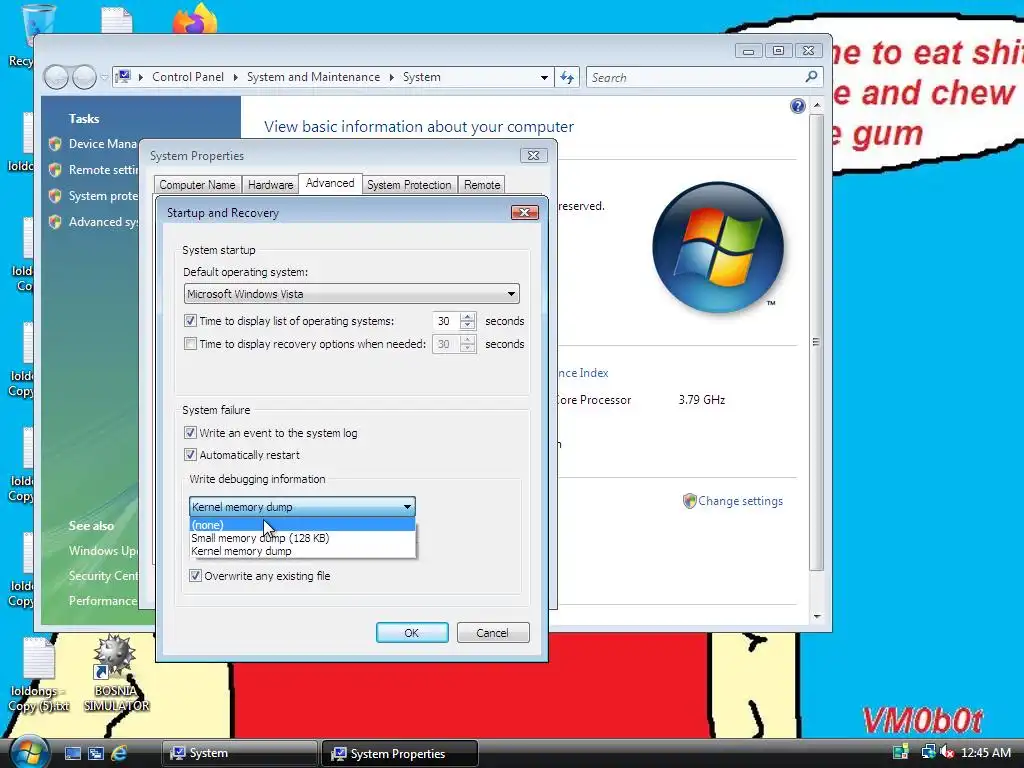Open System protection task link
This screenshot has height=768, width=1024.
103,196
